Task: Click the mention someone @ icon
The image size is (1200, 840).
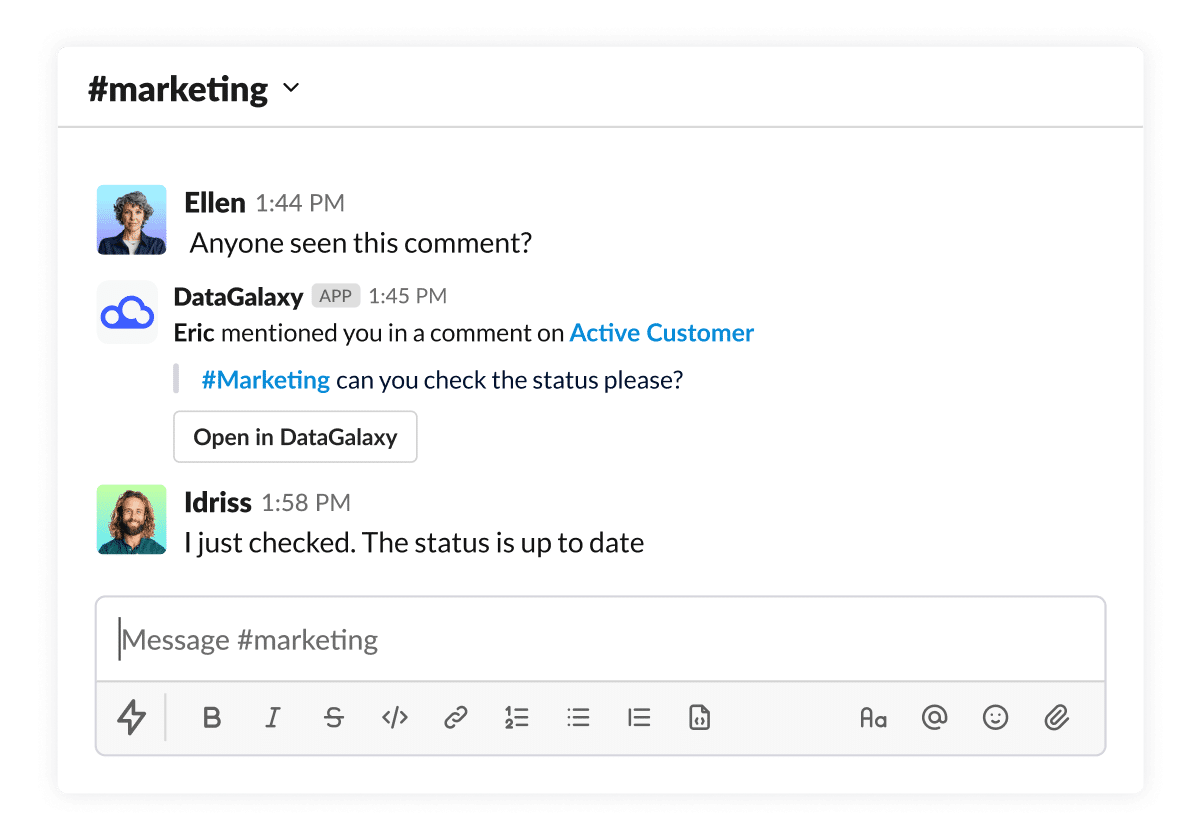Action: [x=934, y=718]
